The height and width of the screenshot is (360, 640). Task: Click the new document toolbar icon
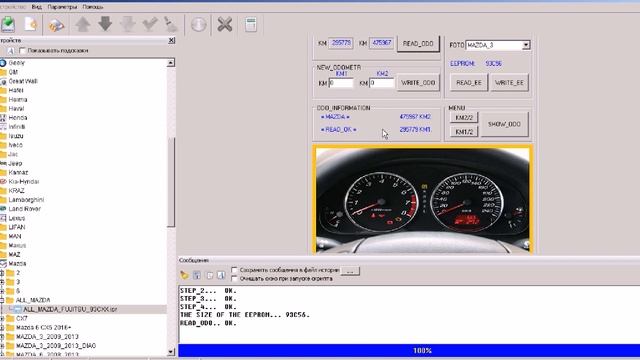(31, 24)
